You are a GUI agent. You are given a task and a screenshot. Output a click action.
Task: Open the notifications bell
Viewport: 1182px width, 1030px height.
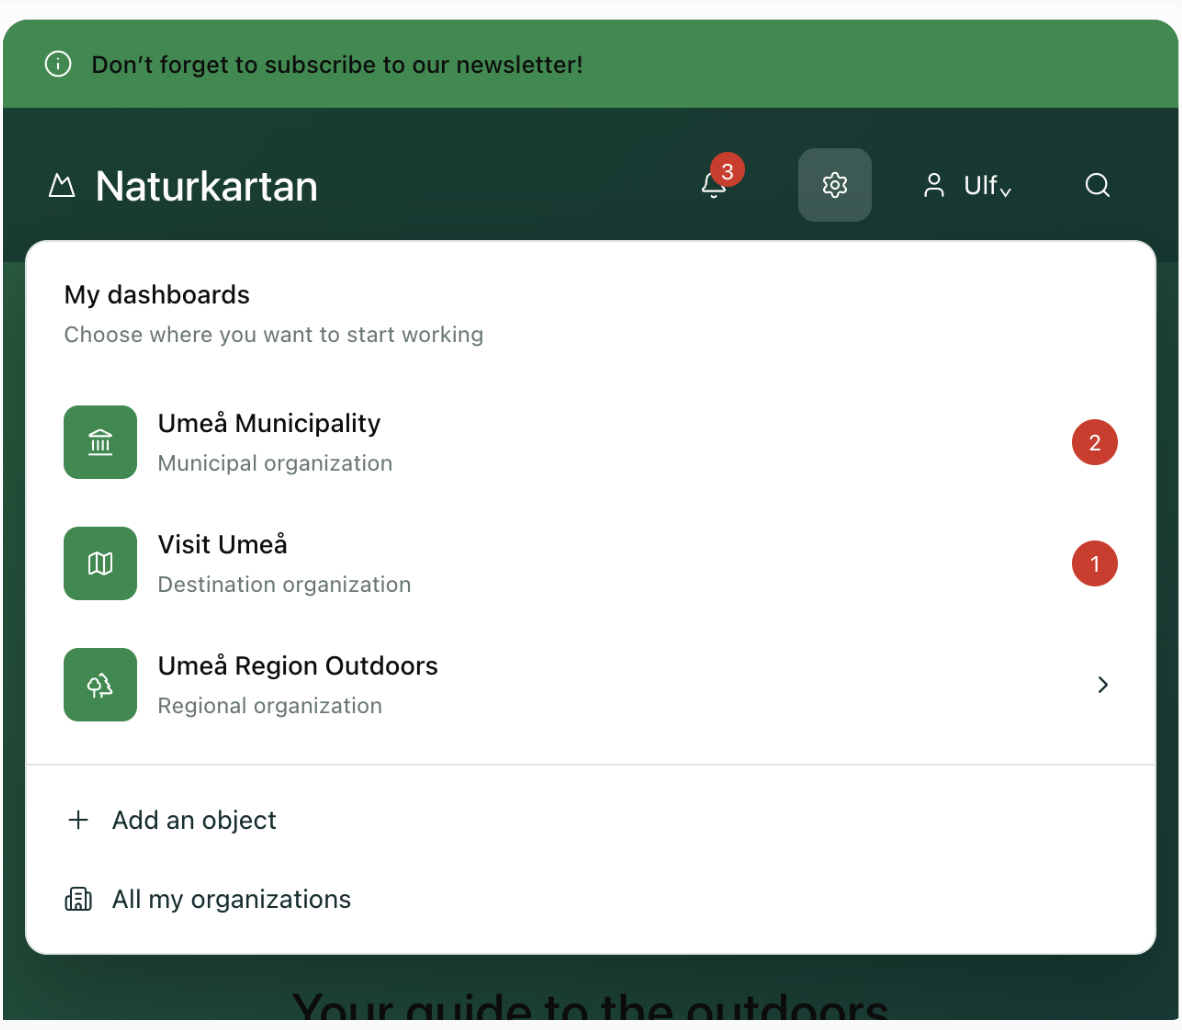pos(714,185)
